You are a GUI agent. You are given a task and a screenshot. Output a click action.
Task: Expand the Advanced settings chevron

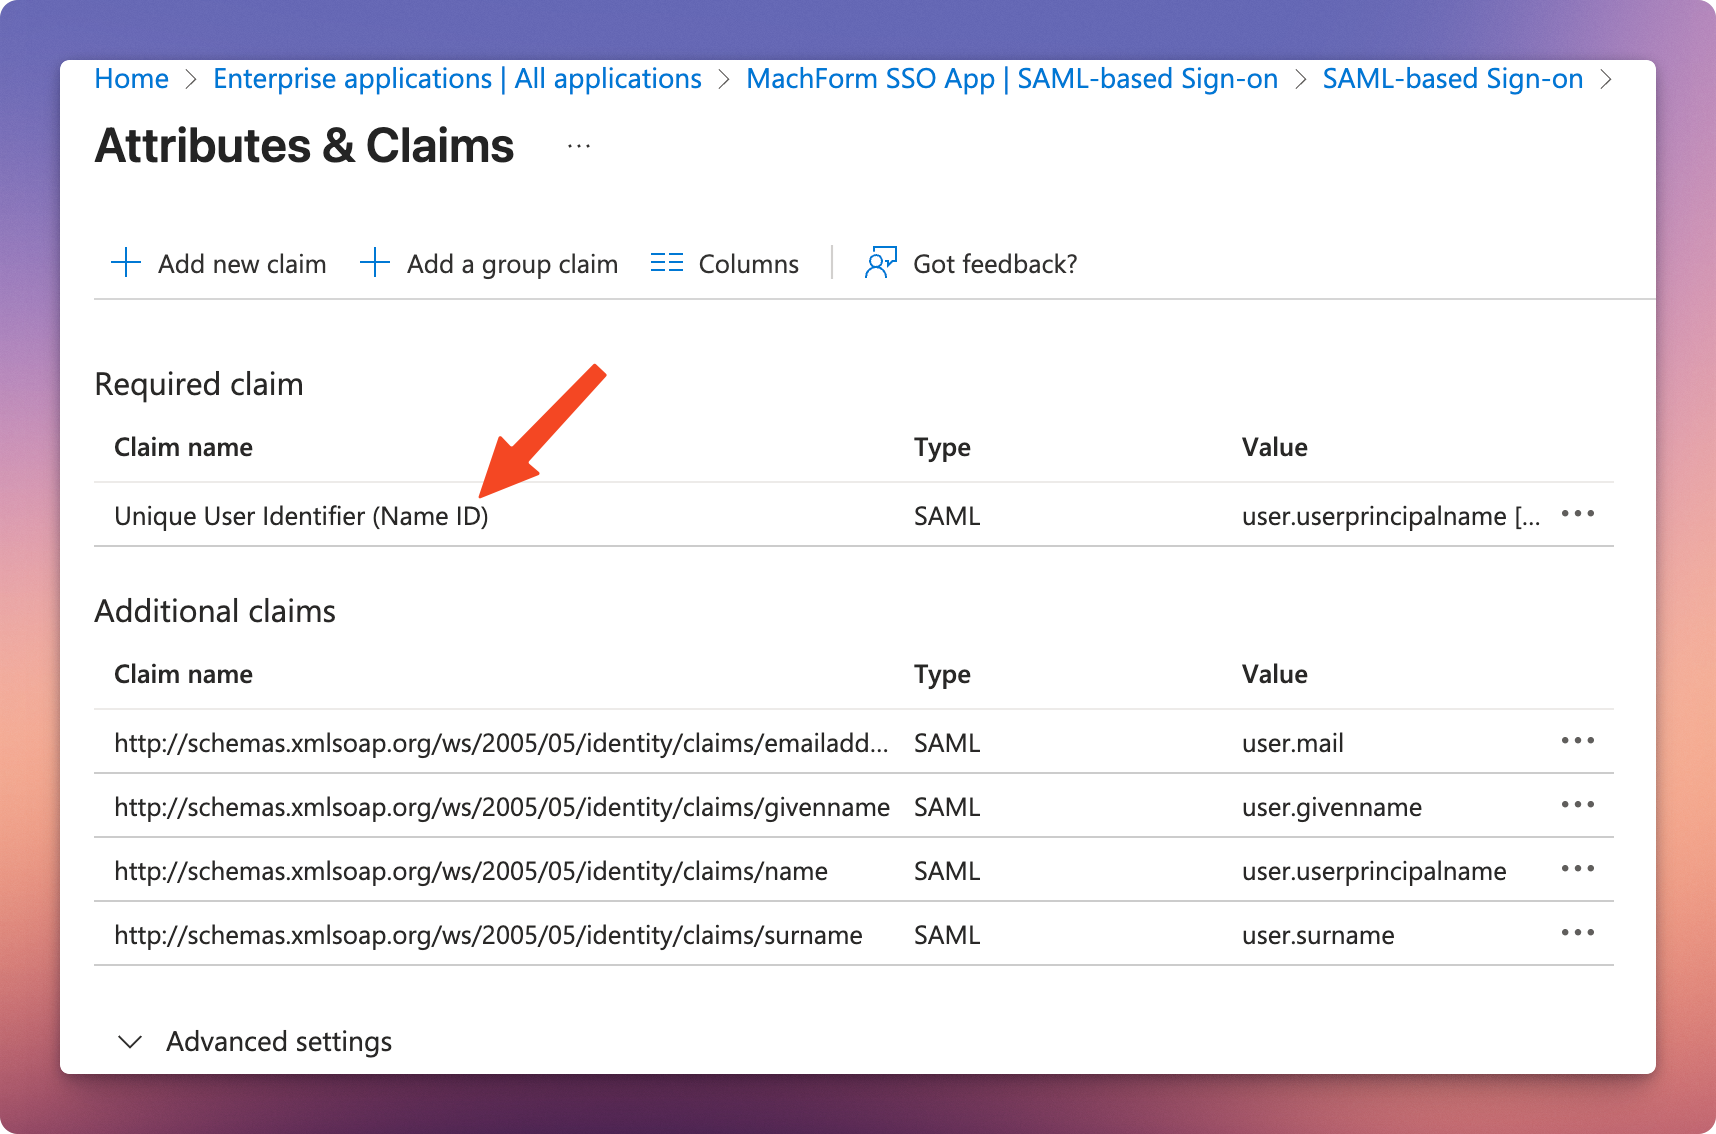point(130,1042)
